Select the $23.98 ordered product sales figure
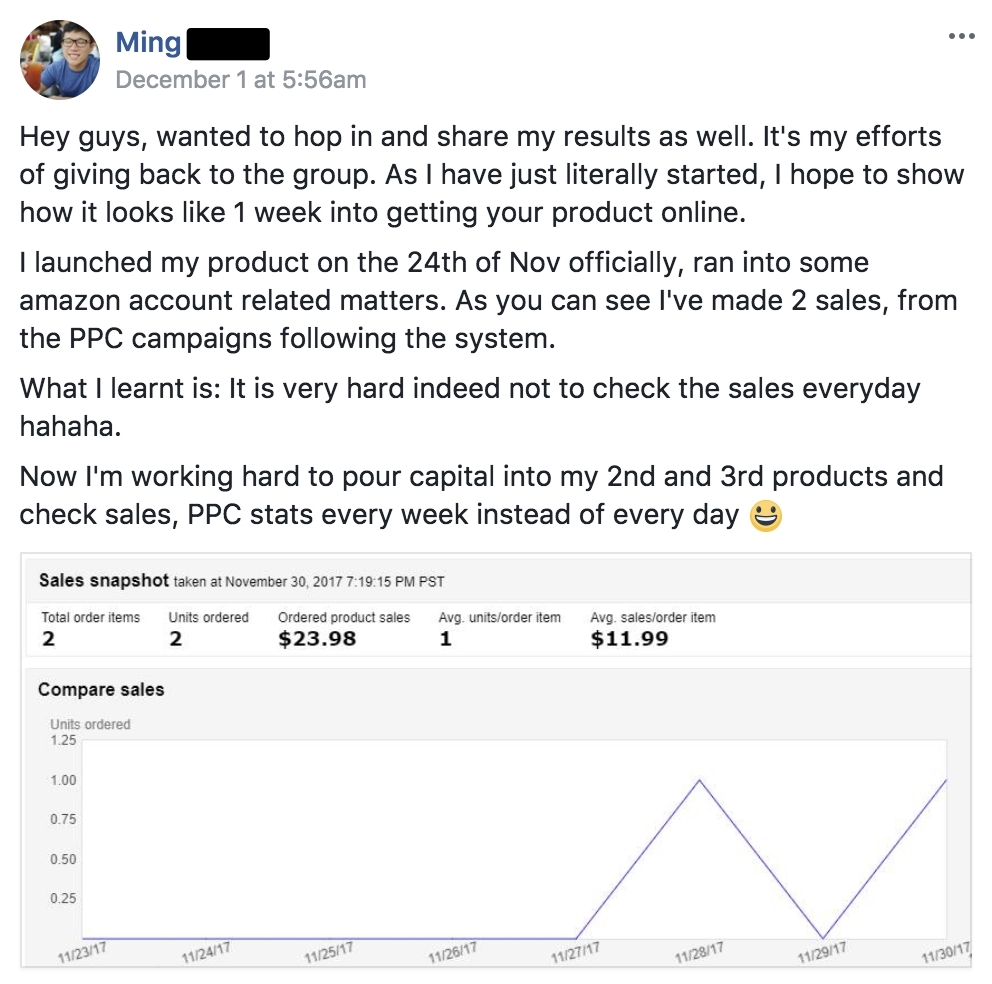This screenshot has height=984, width=992. click(317, 638)
